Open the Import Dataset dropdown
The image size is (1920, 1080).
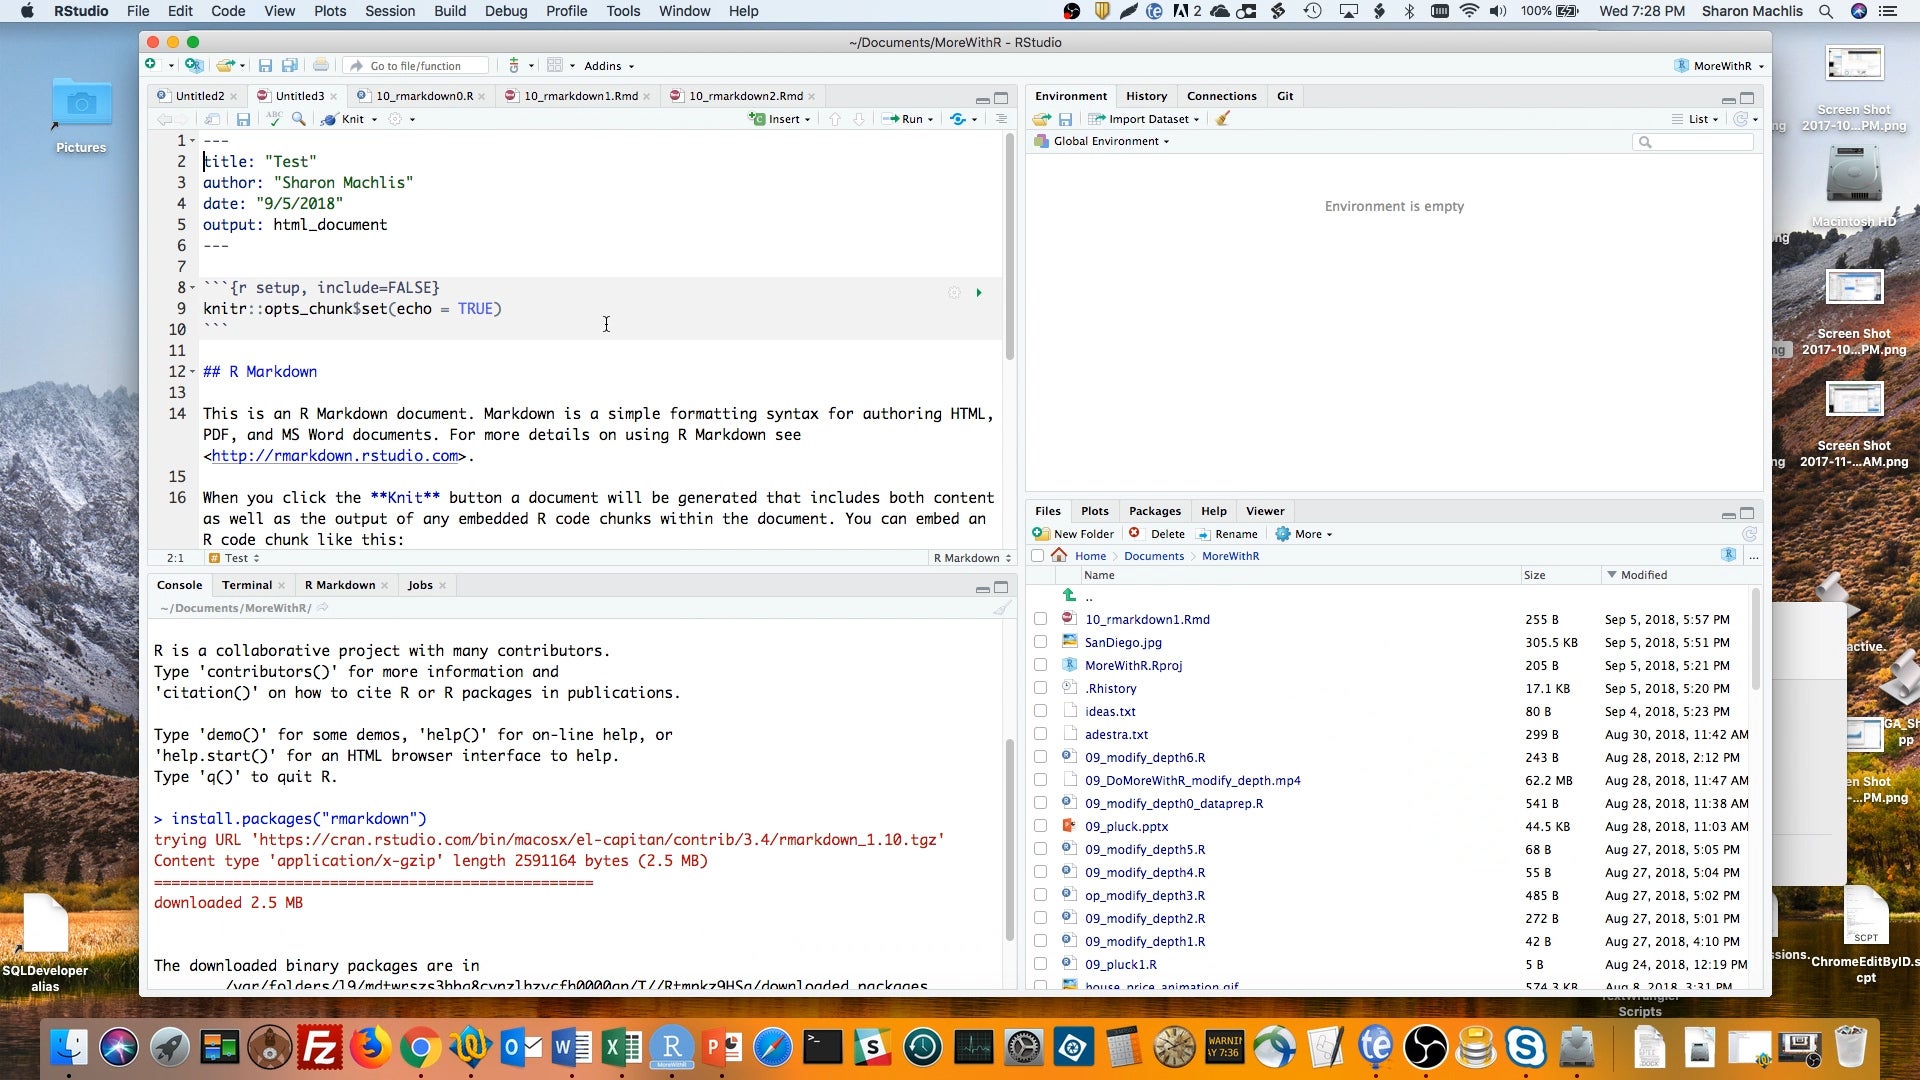pyautogui.click(x=1143, y=119)
